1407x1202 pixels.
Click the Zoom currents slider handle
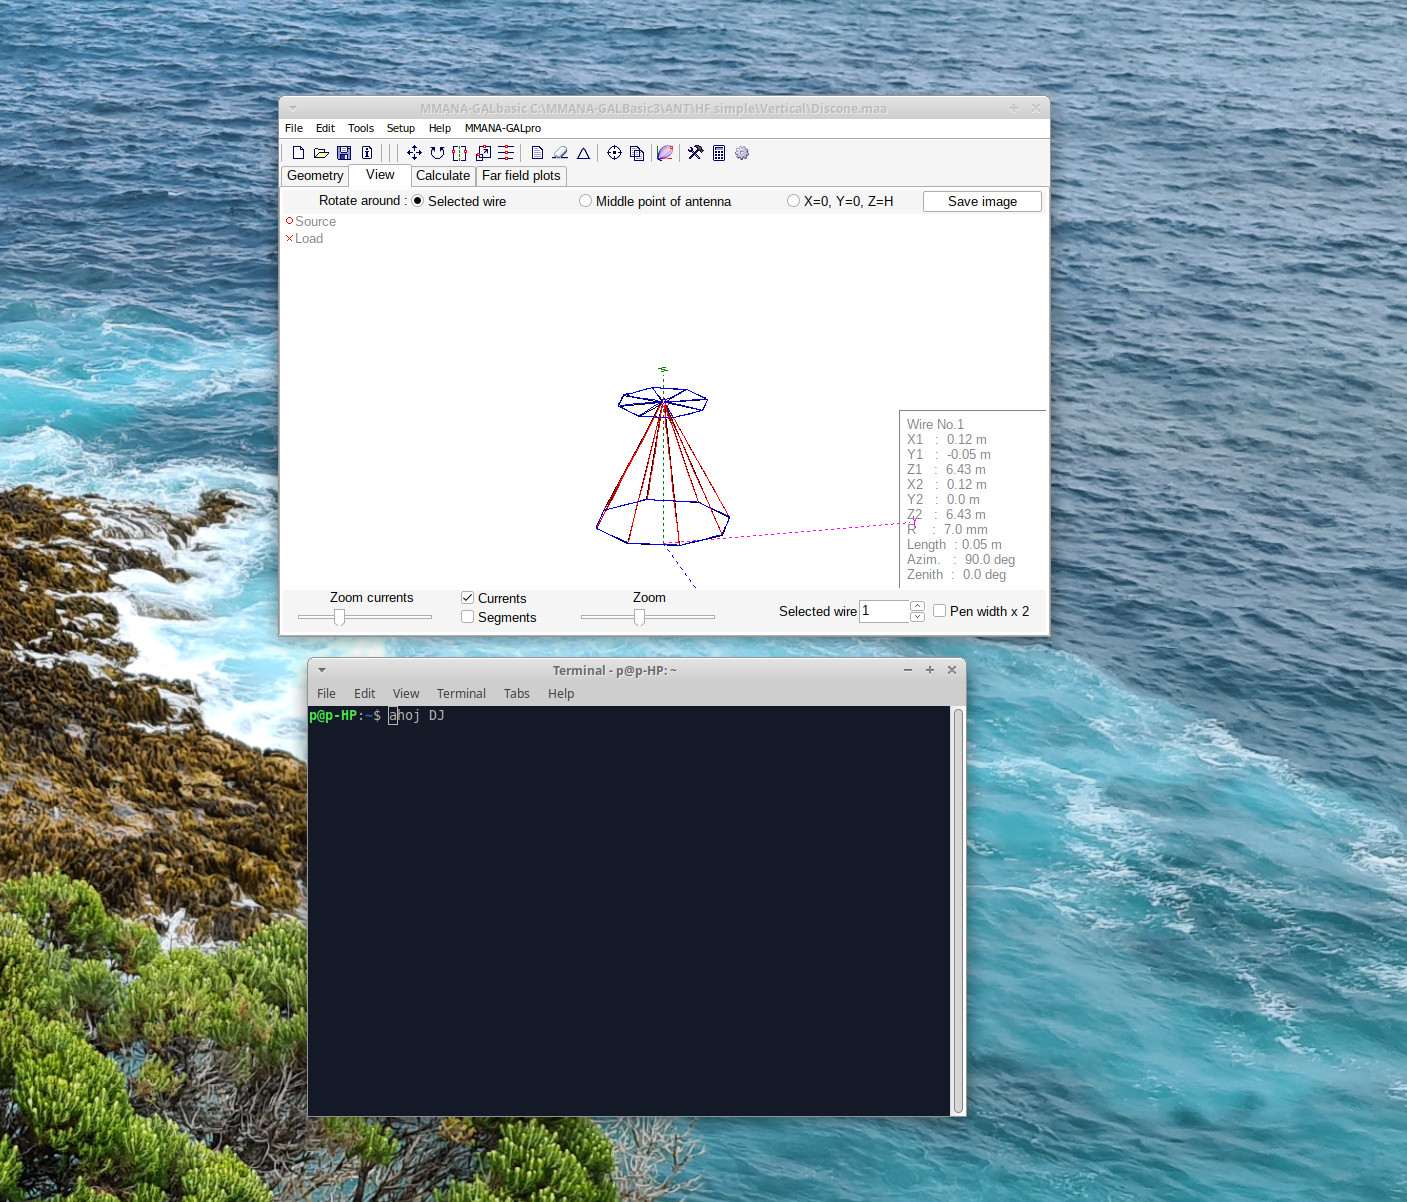pos(339,617)
